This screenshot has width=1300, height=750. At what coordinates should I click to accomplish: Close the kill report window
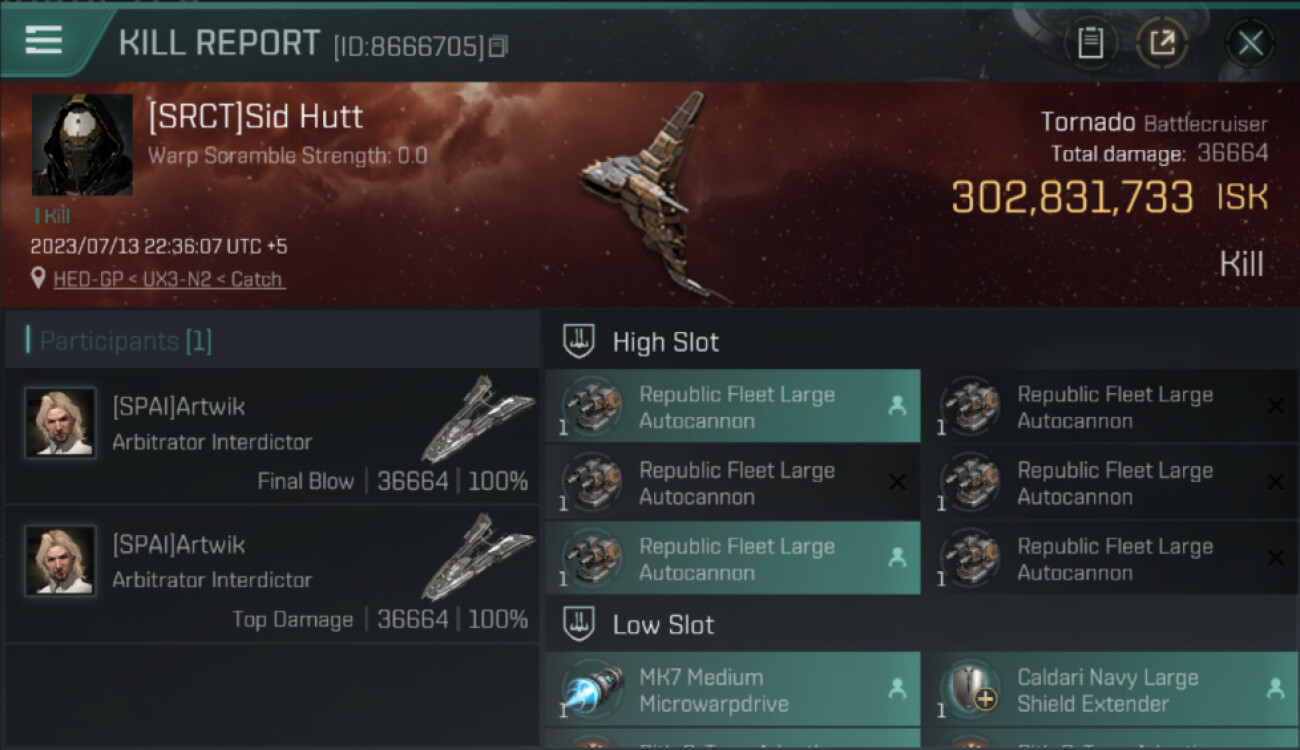click(1250, 43)
